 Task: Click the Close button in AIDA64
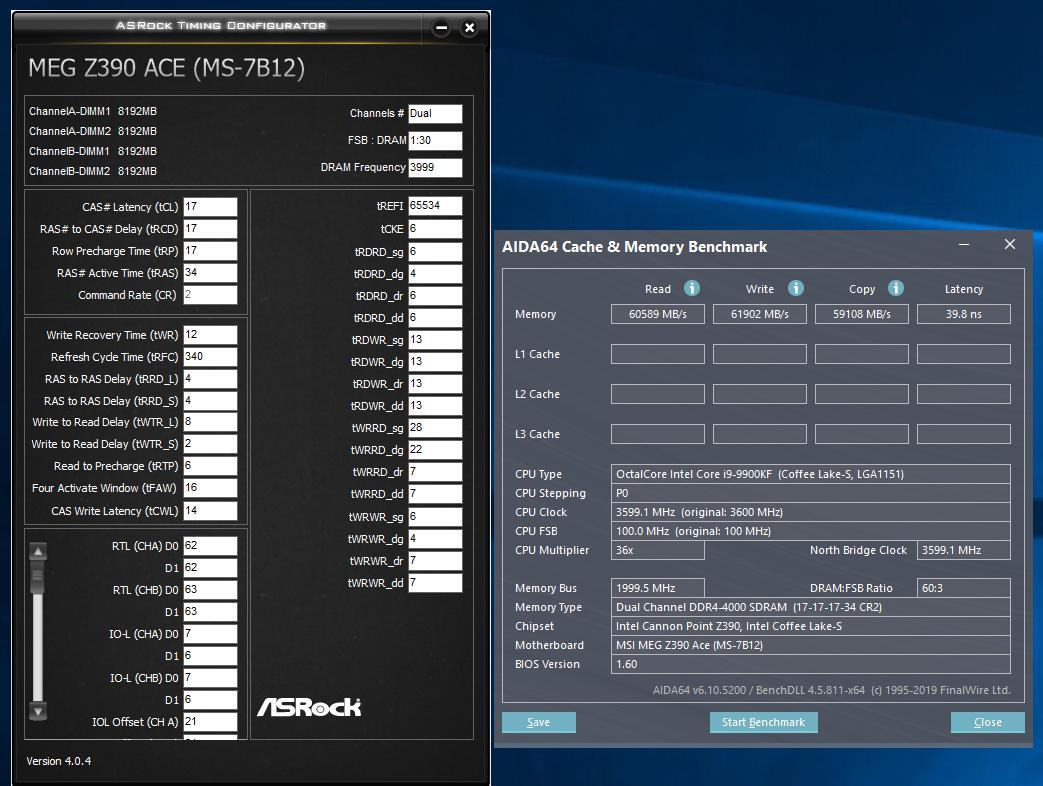[987, 722]
